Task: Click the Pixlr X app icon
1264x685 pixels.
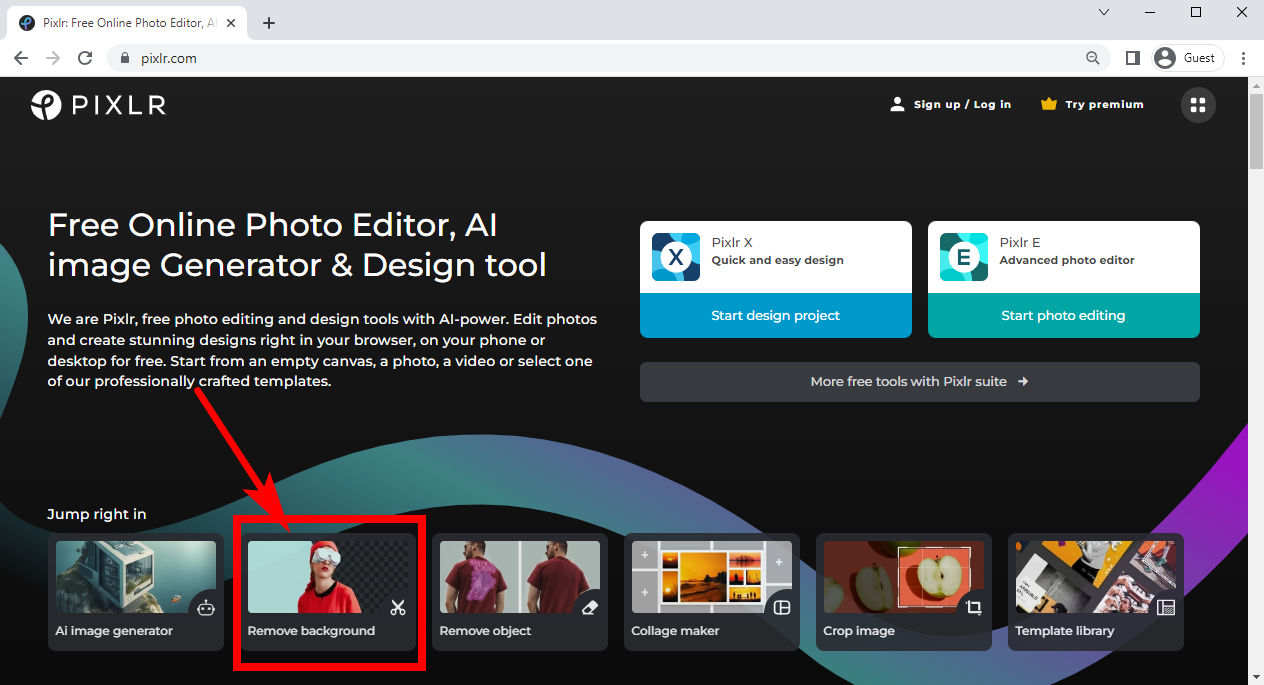Action: point(676,257)
